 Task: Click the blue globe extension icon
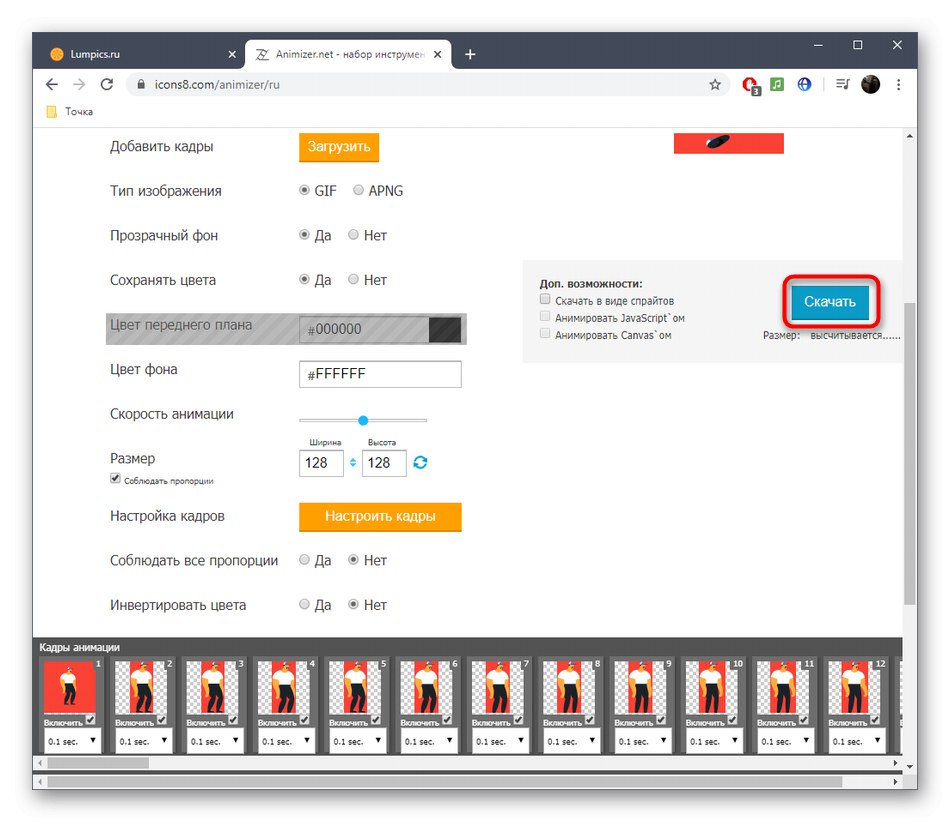pos(804,84)
